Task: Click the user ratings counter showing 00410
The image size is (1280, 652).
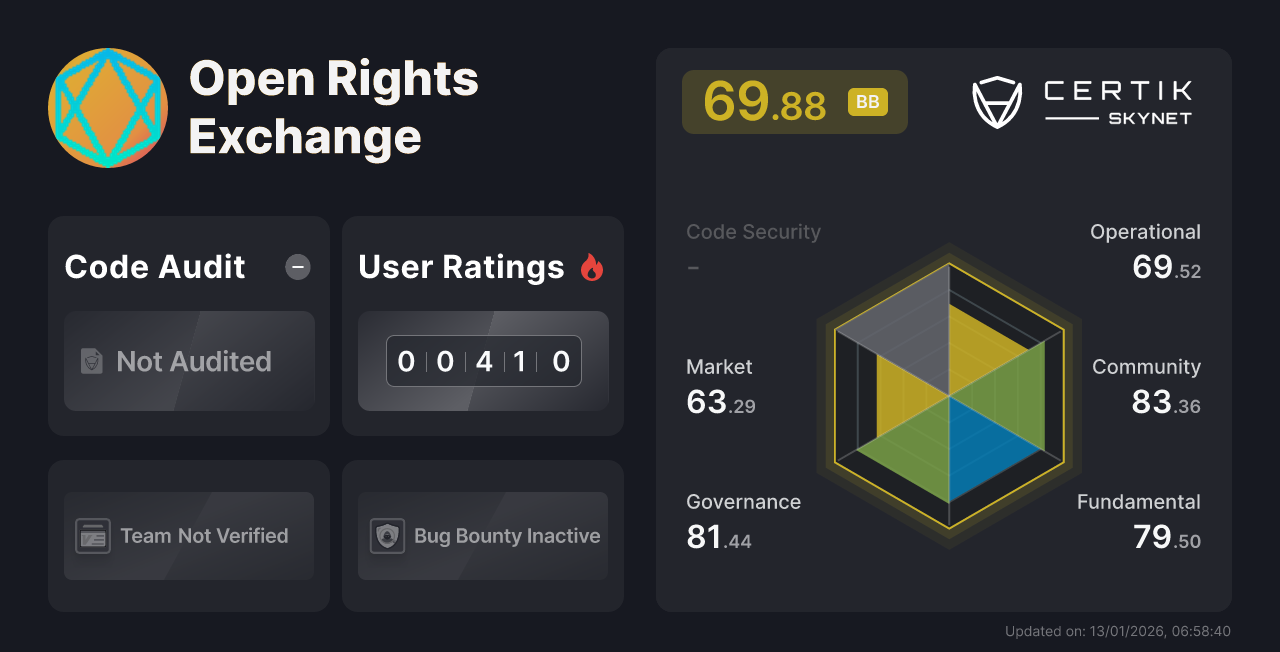Action: tap(483, 361)
